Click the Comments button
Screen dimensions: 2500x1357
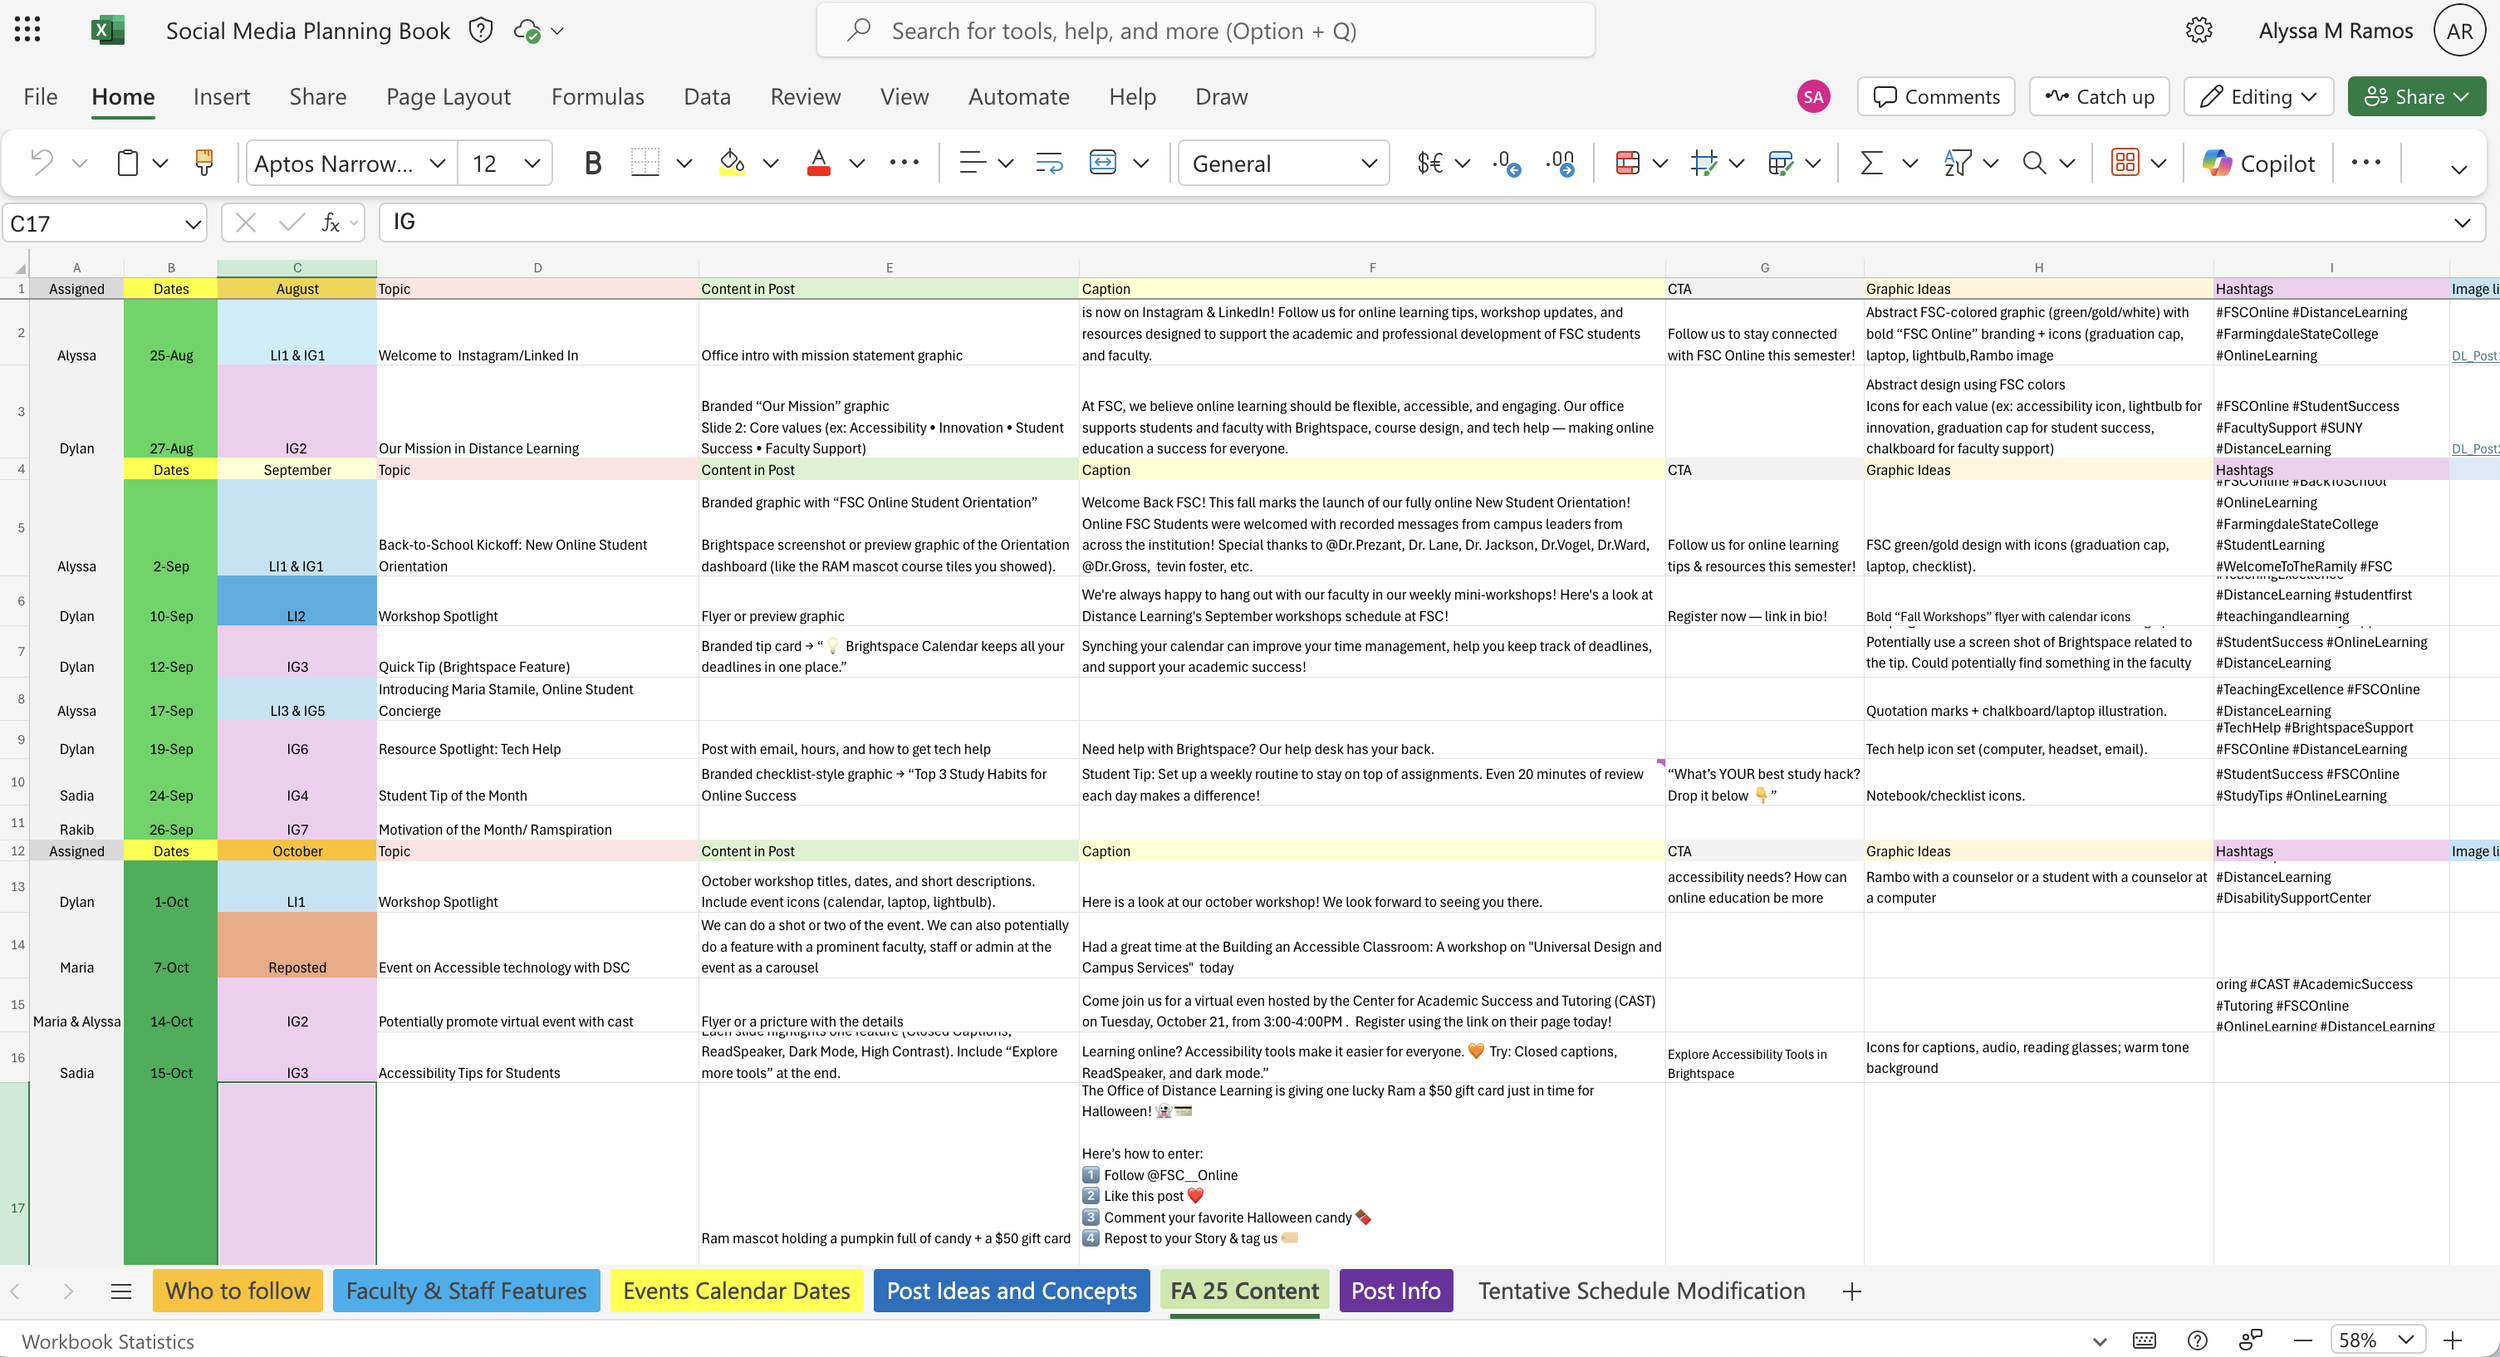pos(1936,97)
